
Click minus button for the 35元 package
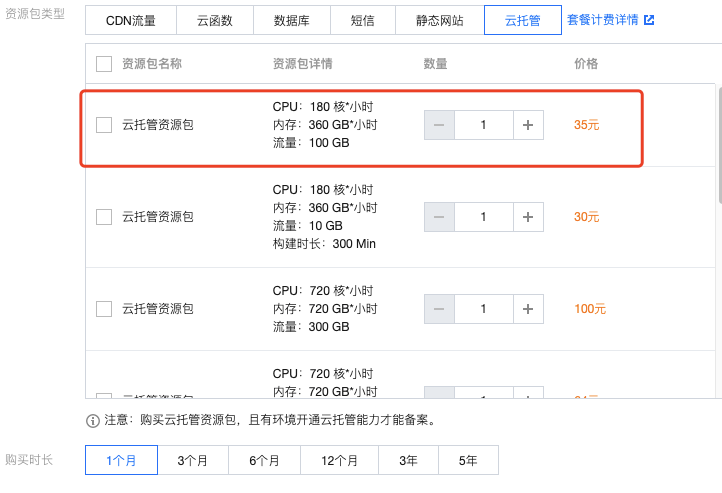(x=439, y=125)
